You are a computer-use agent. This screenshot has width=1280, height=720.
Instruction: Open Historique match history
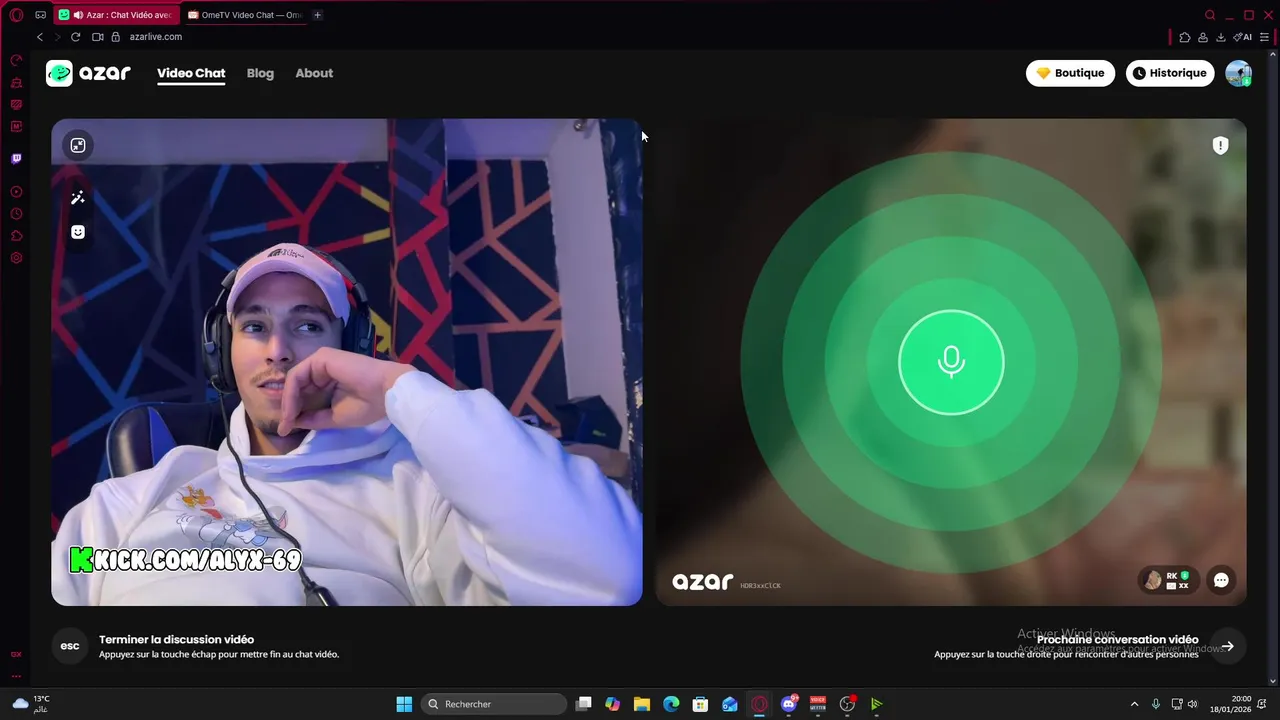coord(1170,73)
